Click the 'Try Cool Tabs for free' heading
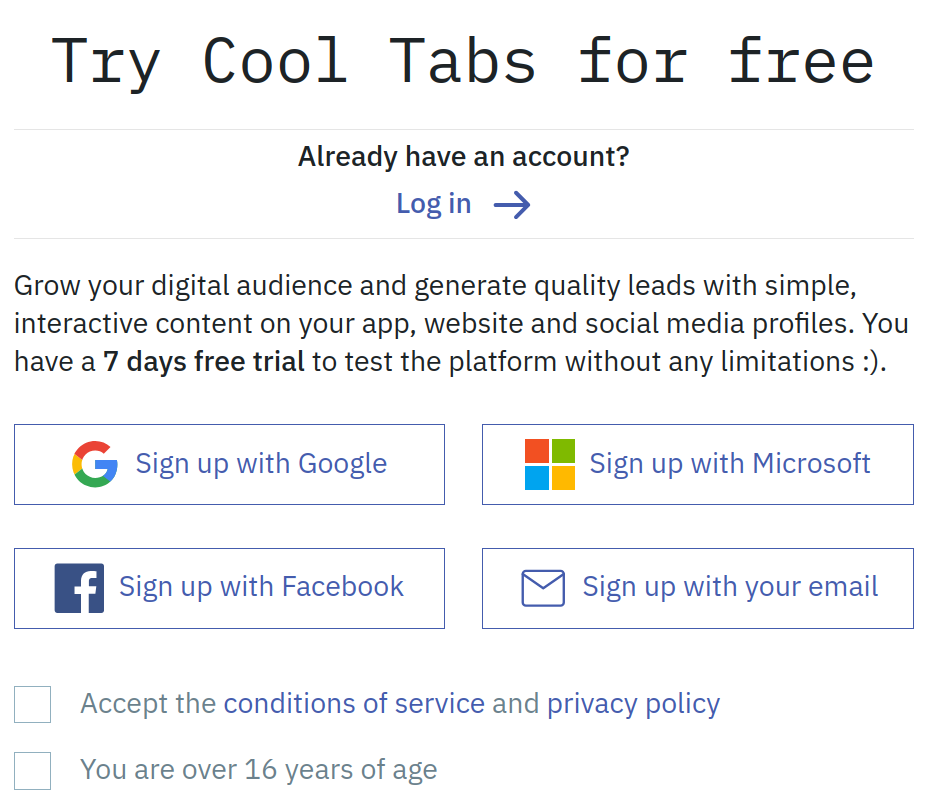This screenshot has width=935, height=793. [x=463, y=60]
